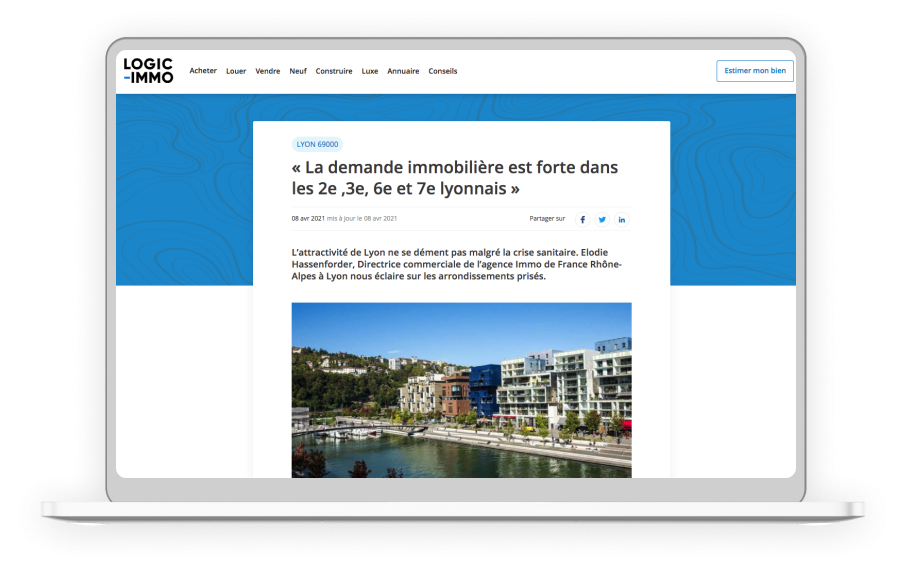Click the 08 avr 2021 publication date

tap(308, 219)
